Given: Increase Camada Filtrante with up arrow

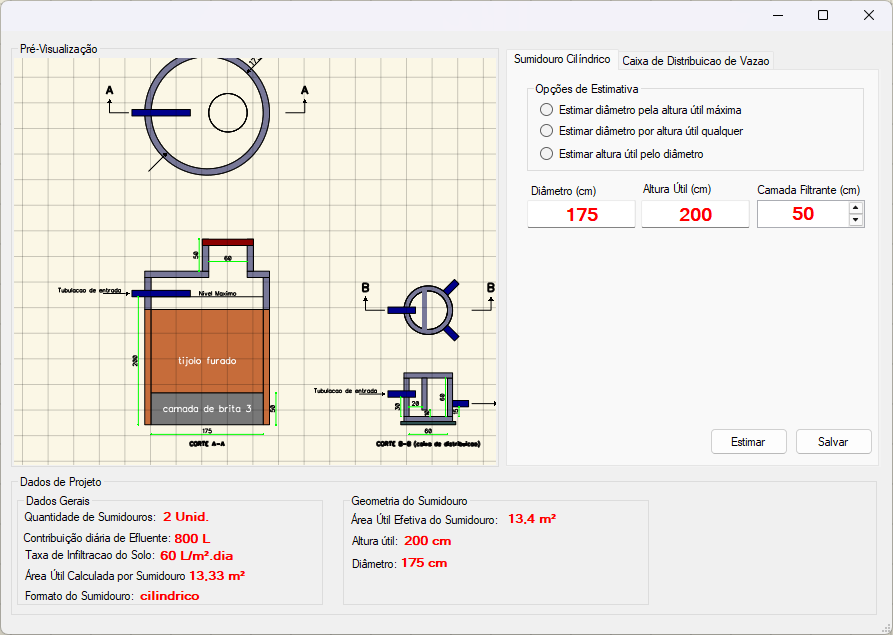Looking at the screenshot, I should (855, 208).
